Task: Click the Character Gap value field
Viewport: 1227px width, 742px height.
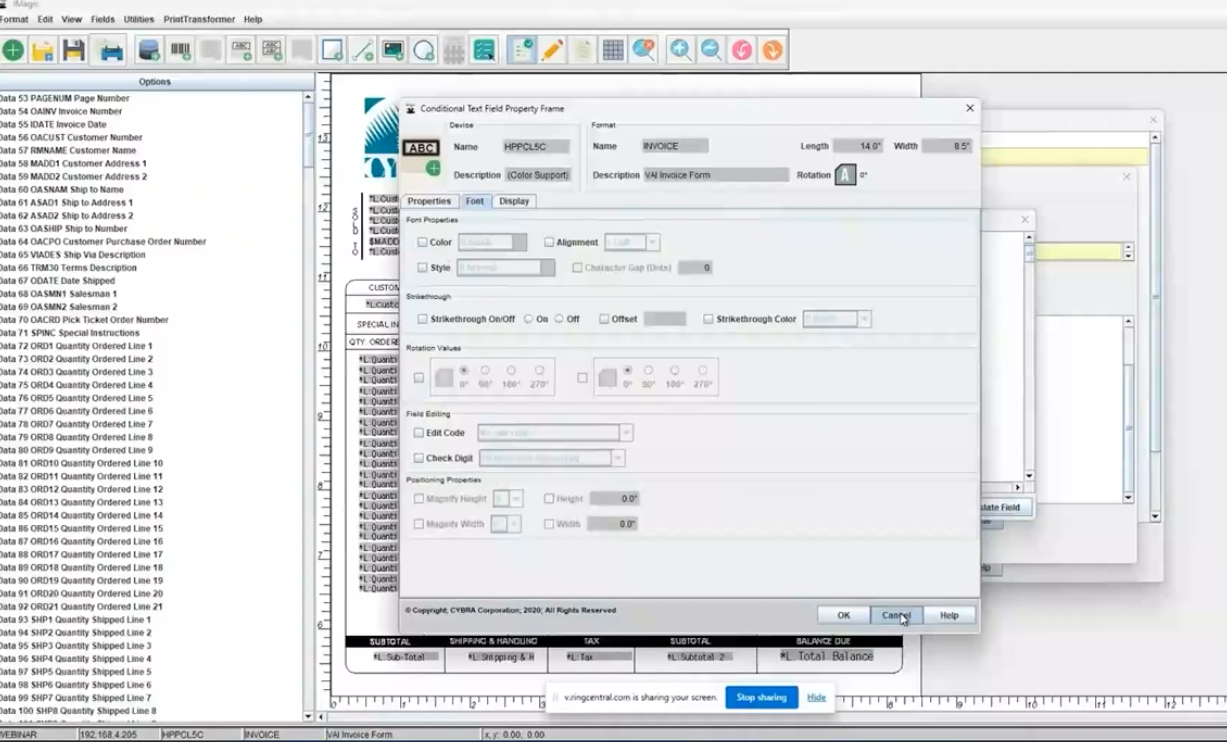Action: (695, 268)
